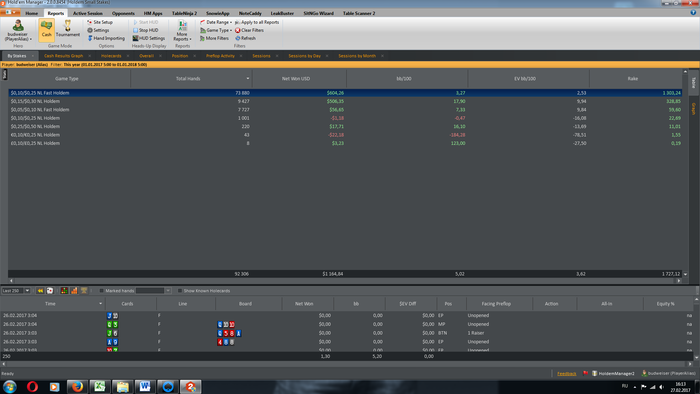This screenshot has height=394, width=700.
Task: Close the Overall report tab
Action: pyautogui.click(x=160, y=56)
